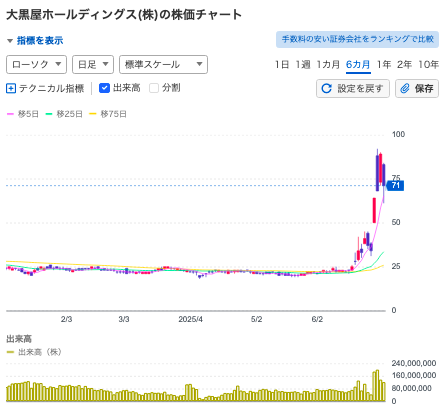Switch to the 1カ月 period tab
The width and height of the screenshot is (447, 404).
pos(328,64)
